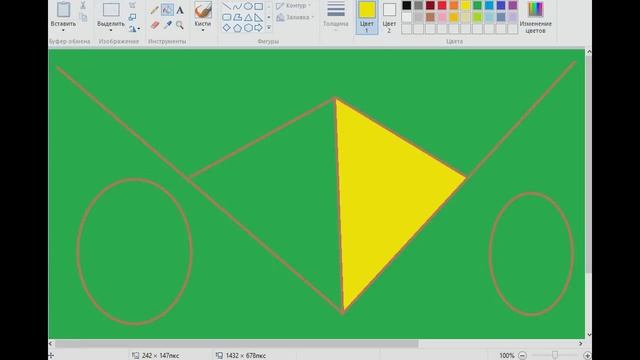Select the Magnifier tool
The height and width of the screenshot is (360, 640).
[180, 25]
